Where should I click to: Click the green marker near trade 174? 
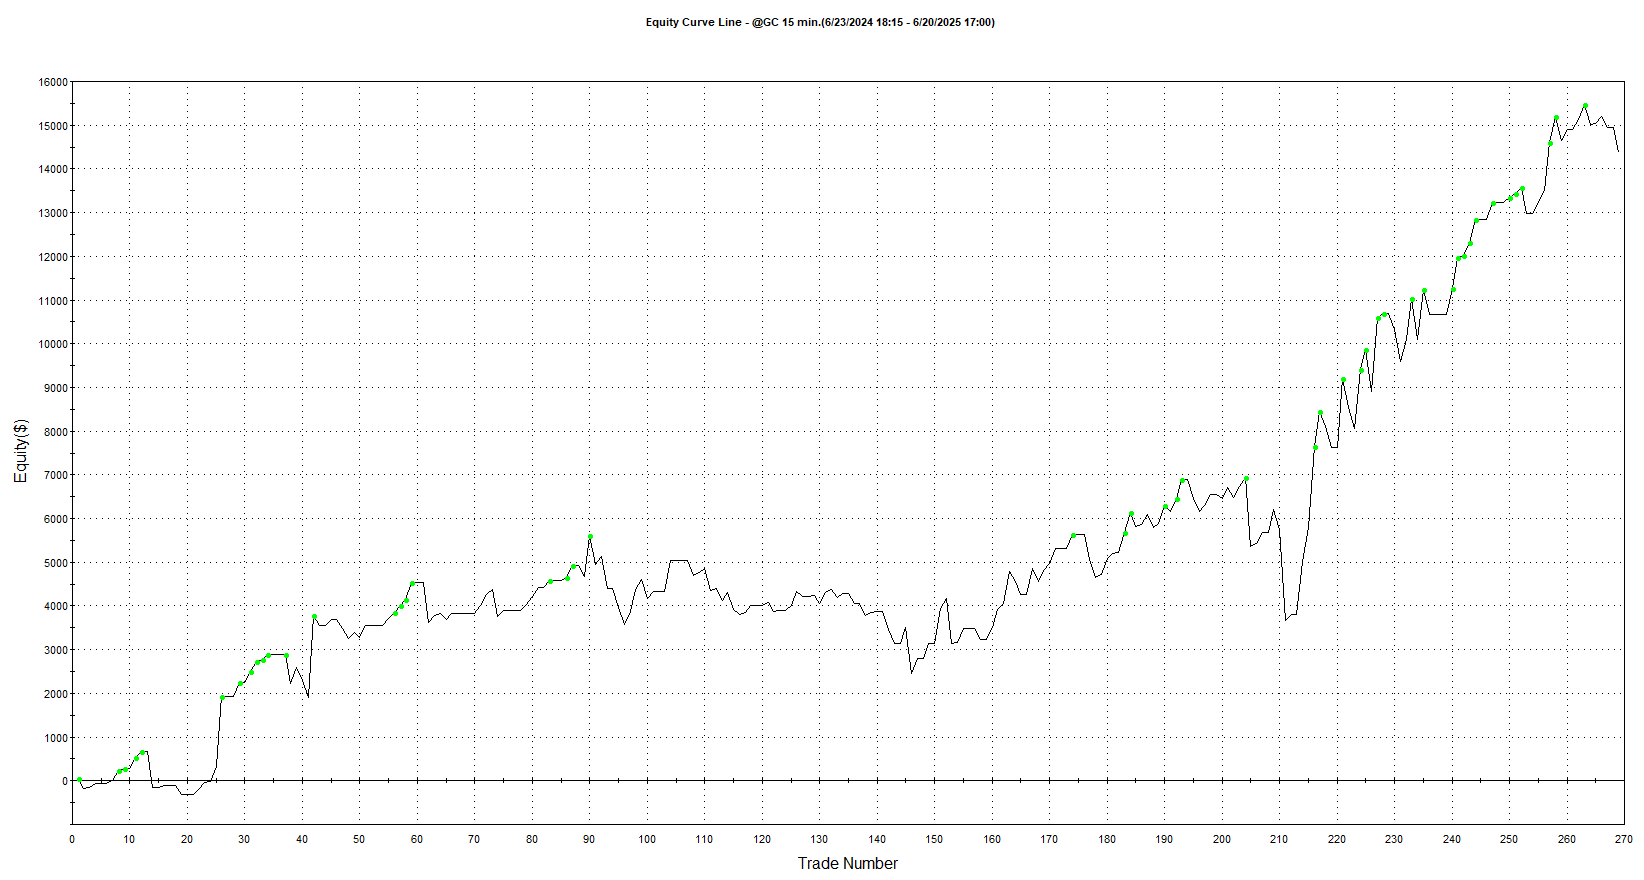[1073, 536]
